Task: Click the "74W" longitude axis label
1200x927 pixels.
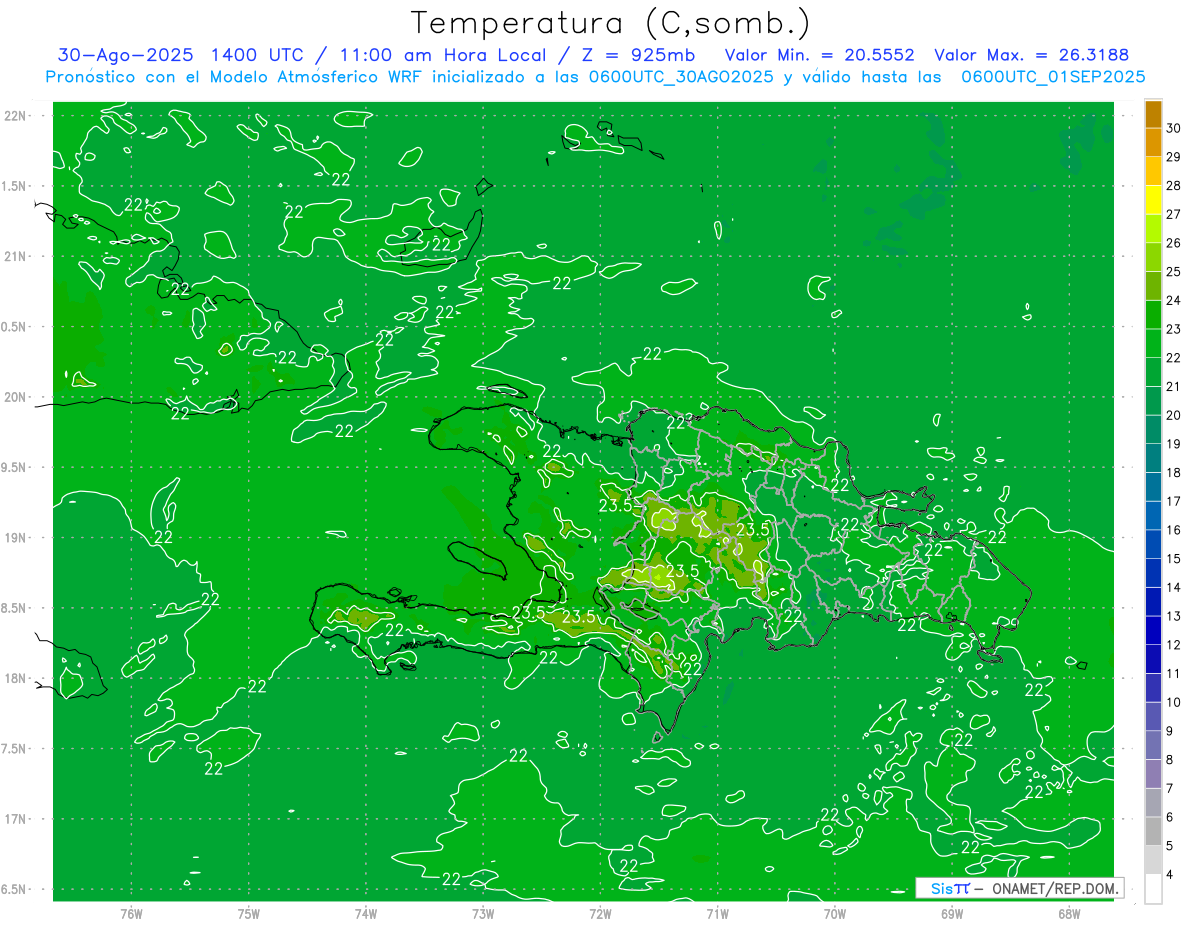Action: coord(366,914)
